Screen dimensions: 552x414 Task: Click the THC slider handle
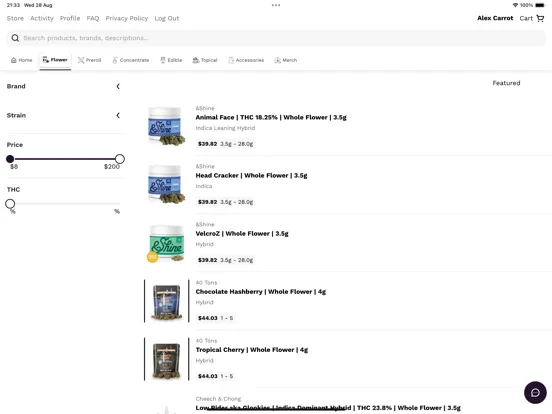10,204
